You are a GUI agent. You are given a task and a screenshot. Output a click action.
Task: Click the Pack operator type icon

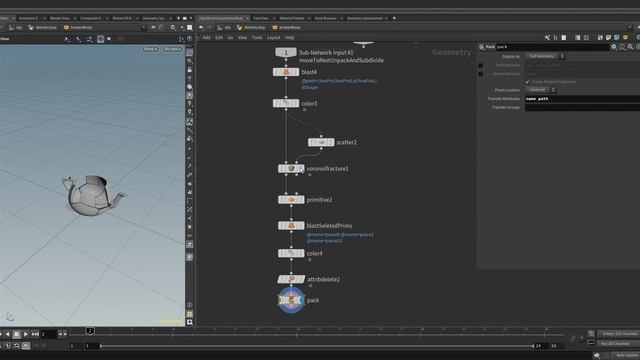tap(482, 47)
